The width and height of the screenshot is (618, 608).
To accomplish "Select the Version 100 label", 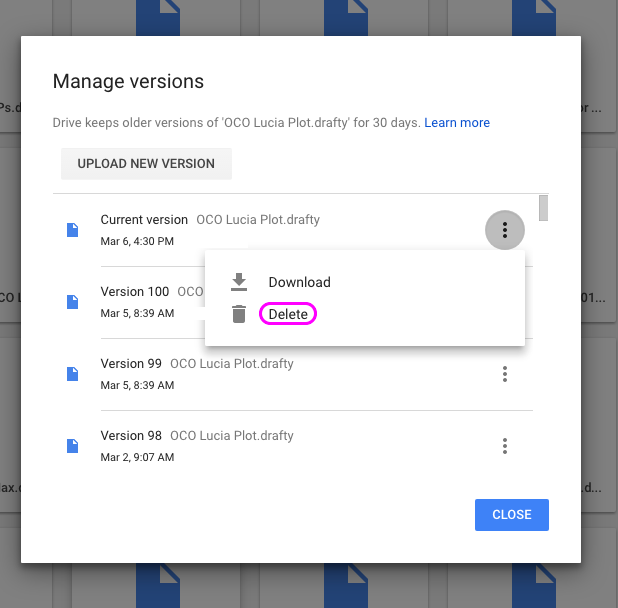I will (x=135, y=292).
